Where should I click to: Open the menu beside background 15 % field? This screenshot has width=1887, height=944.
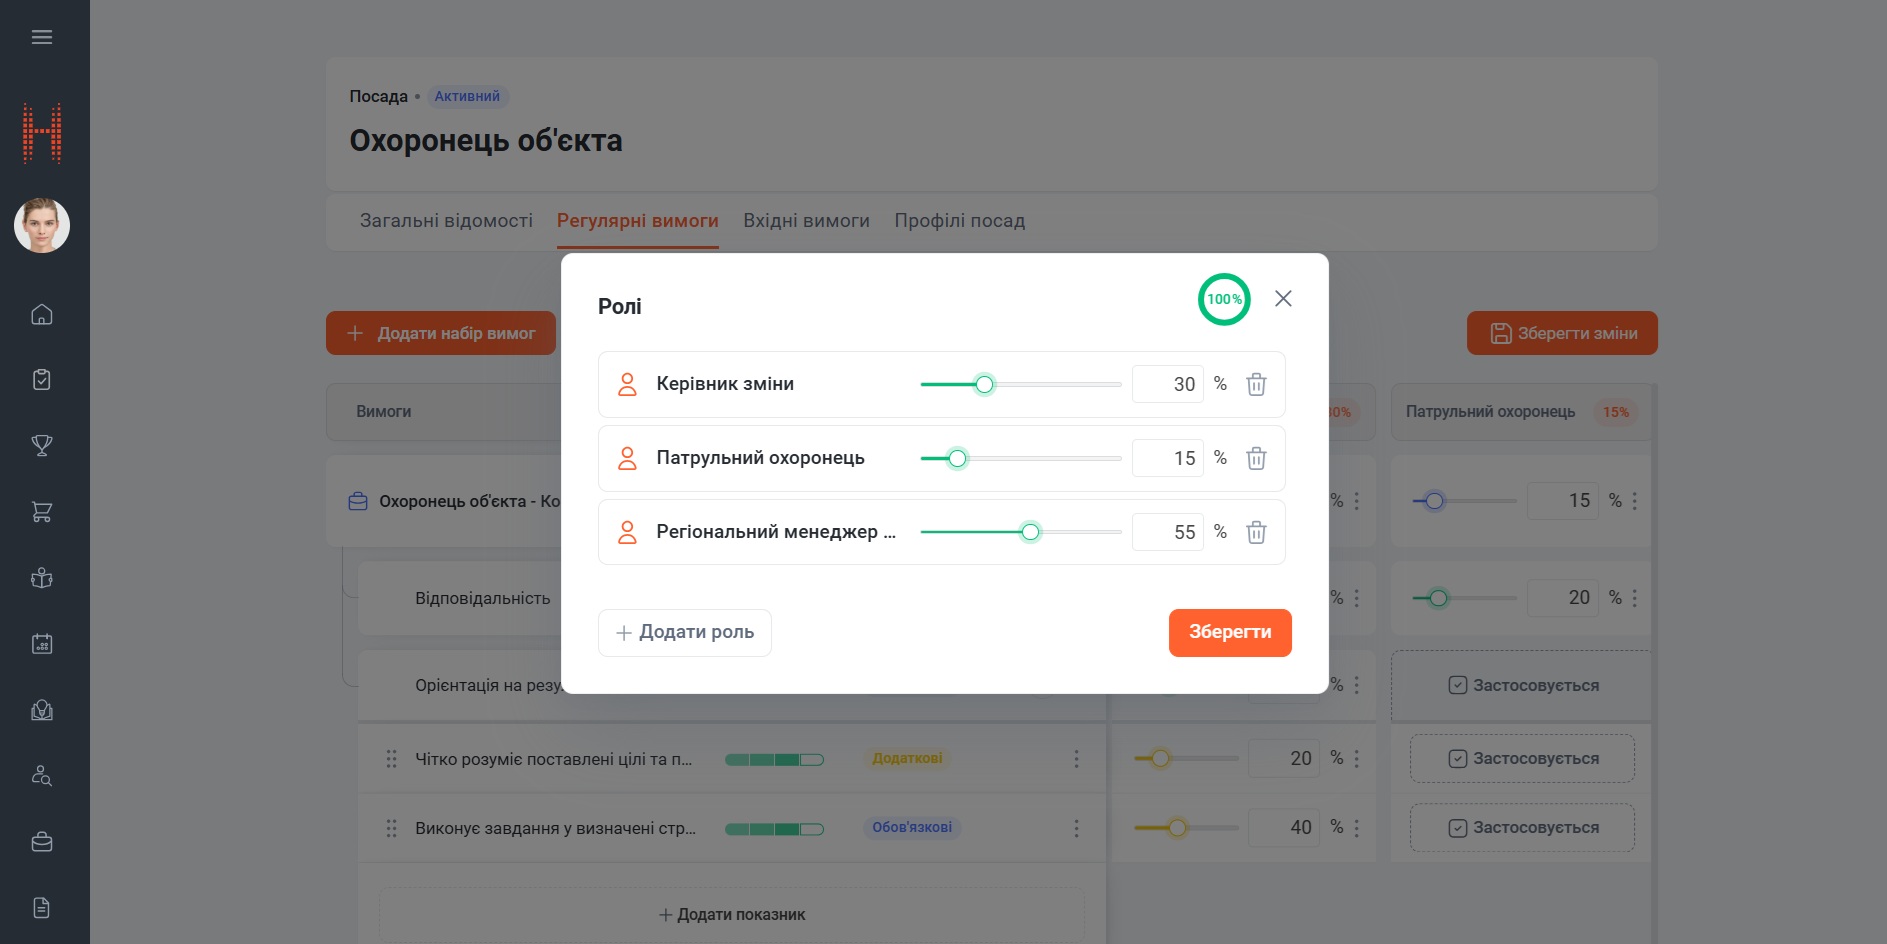point(1635,501)
